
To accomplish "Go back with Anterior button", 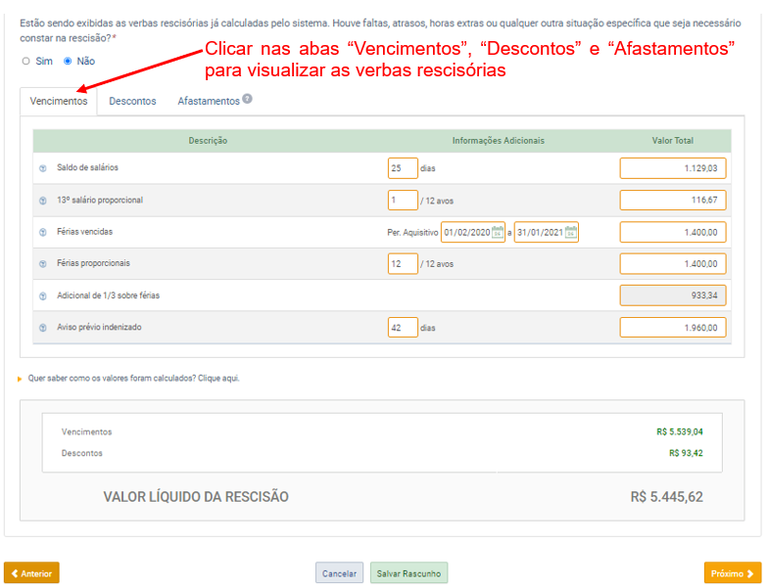I will [32, 573].
